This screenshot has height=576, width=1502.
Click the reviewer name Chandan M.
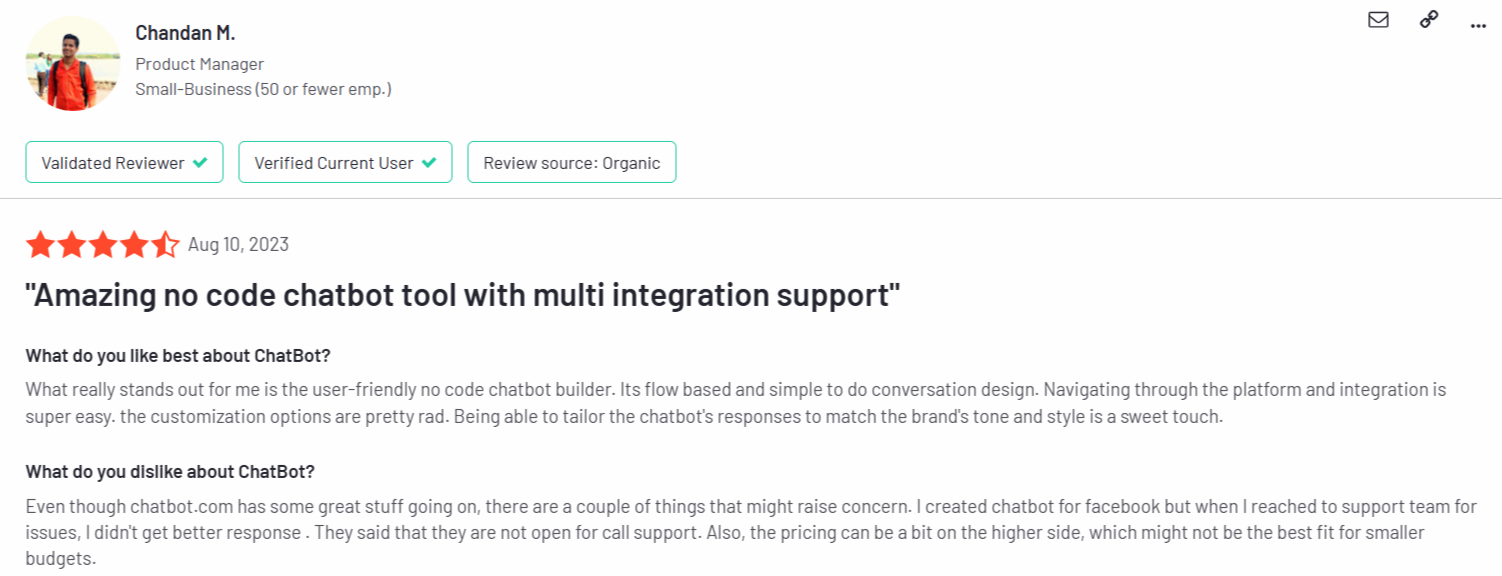(x=185, y=33)
